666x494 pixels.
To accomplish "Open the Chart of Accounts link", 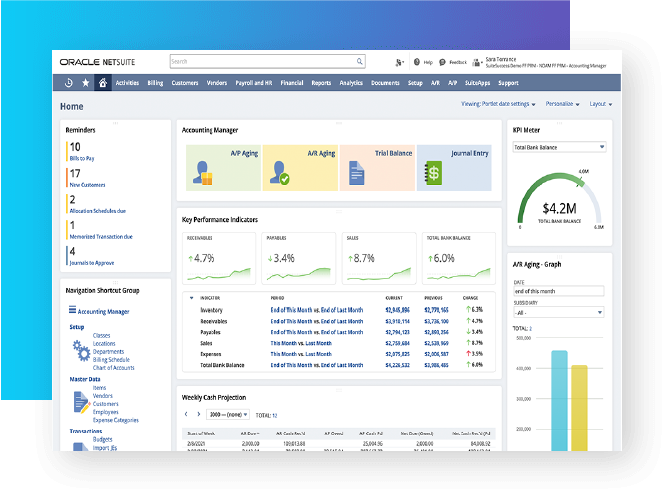I will pyautogui.click(x=113, y=368).
